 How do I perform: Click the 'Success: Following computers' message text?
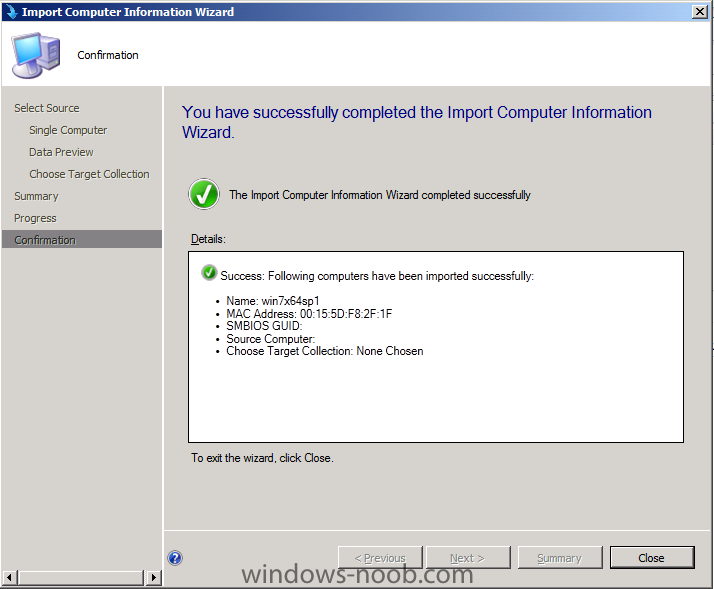click(x=377, y=276)
